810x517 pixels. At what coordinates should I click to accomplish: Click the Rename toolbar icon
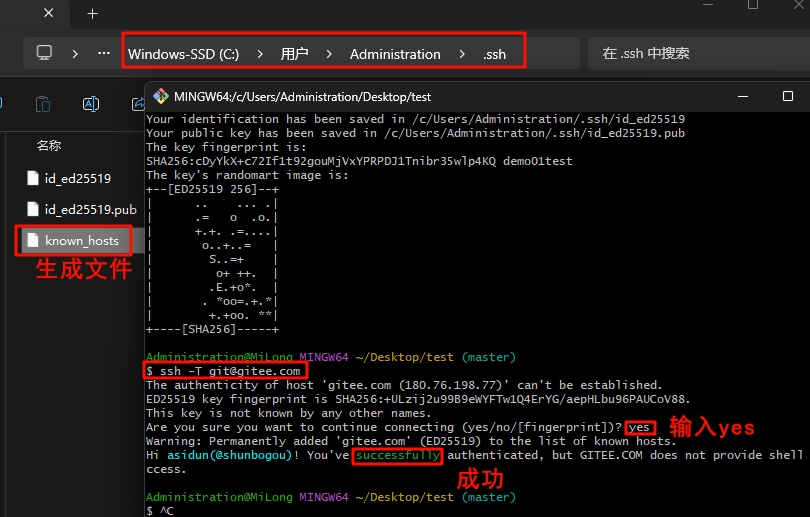pos(91,104)
